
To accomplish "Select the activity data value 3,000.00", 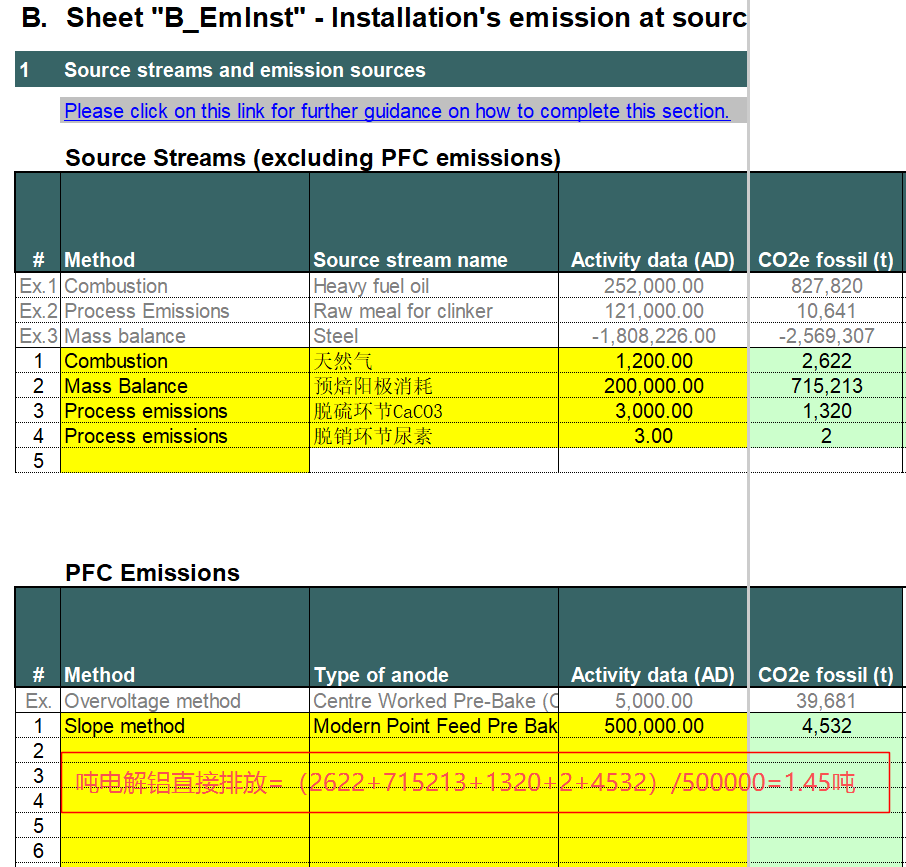I will pos(653,411).
